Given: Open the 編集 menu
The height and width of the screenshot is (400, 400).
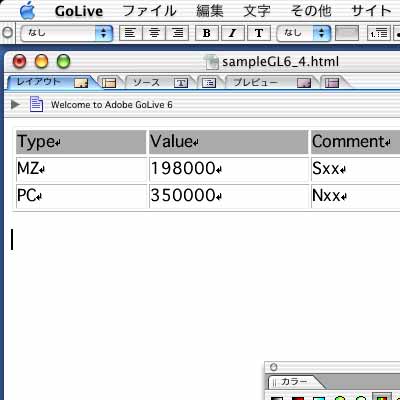Looking at the screenshot, I should tap(210, 11).
